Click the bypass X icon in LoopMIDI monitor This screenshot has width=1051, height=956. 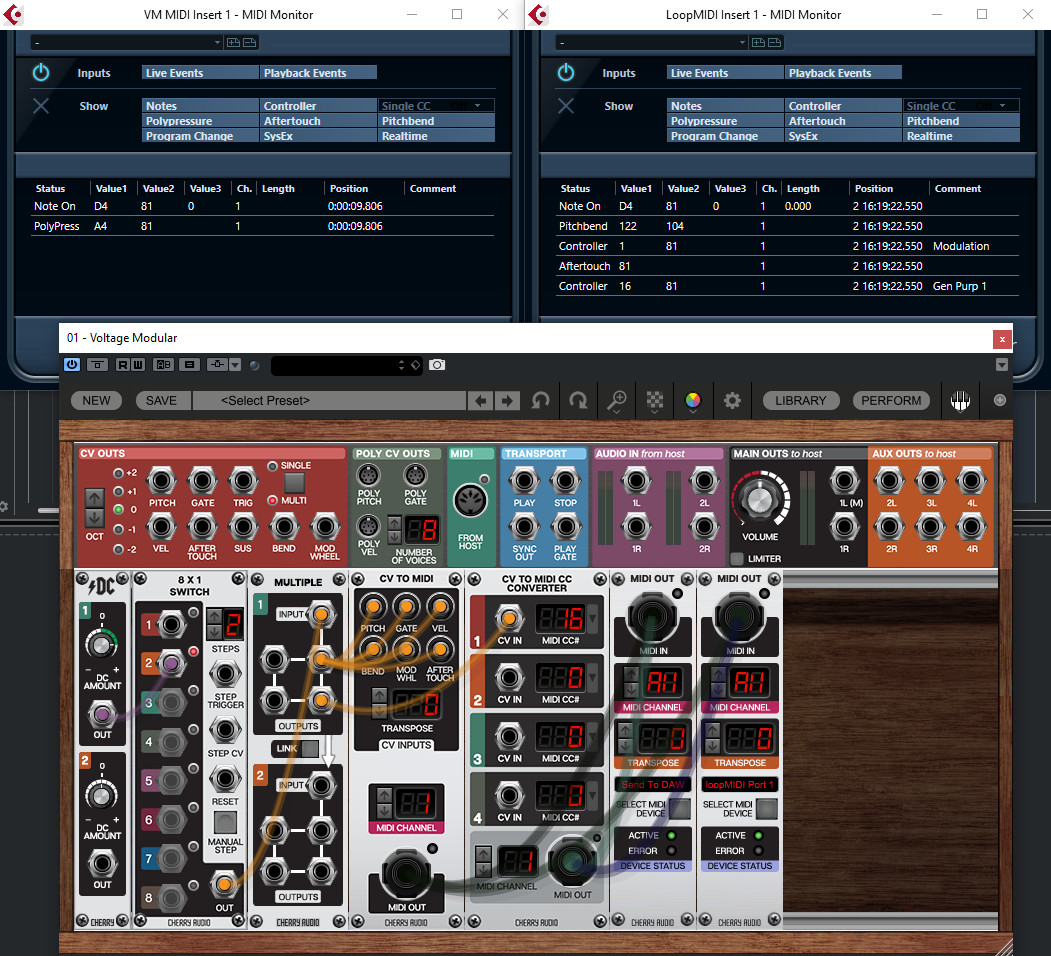click(566, 106)
